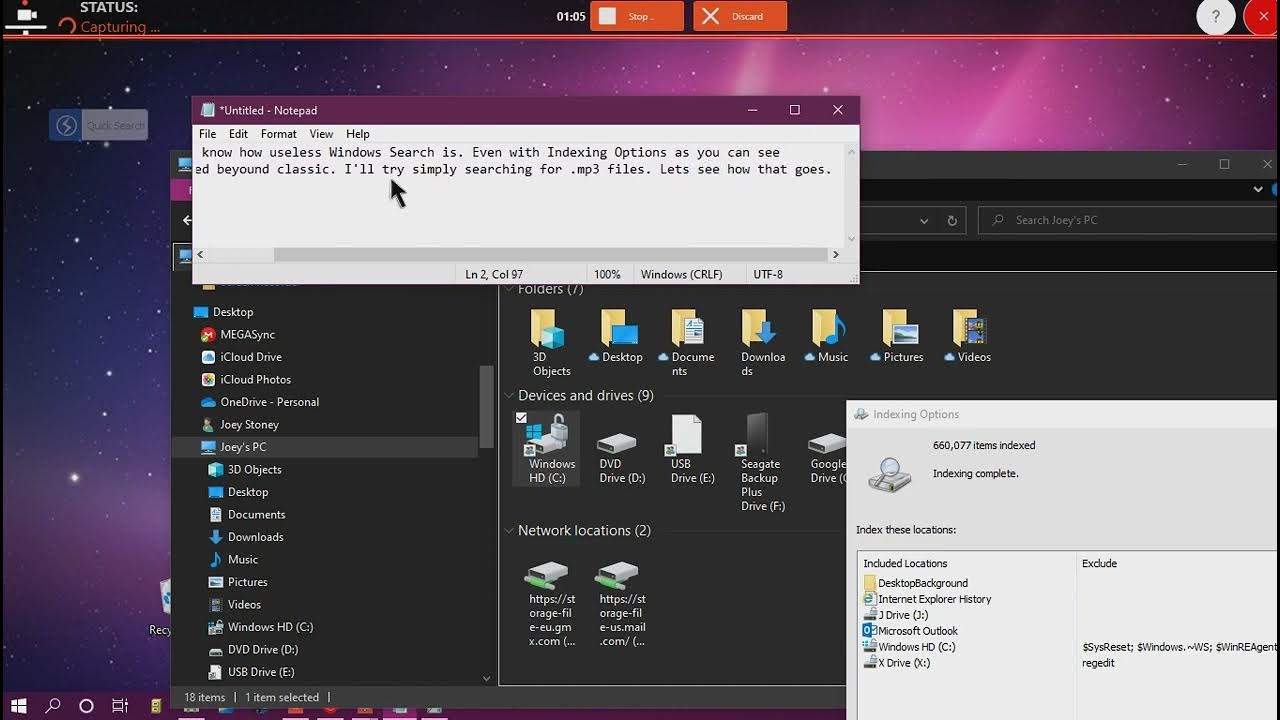Select Downloads in navigation pane
The height and width of the screenshot is (720, 1280).
[x=246, y=537]
